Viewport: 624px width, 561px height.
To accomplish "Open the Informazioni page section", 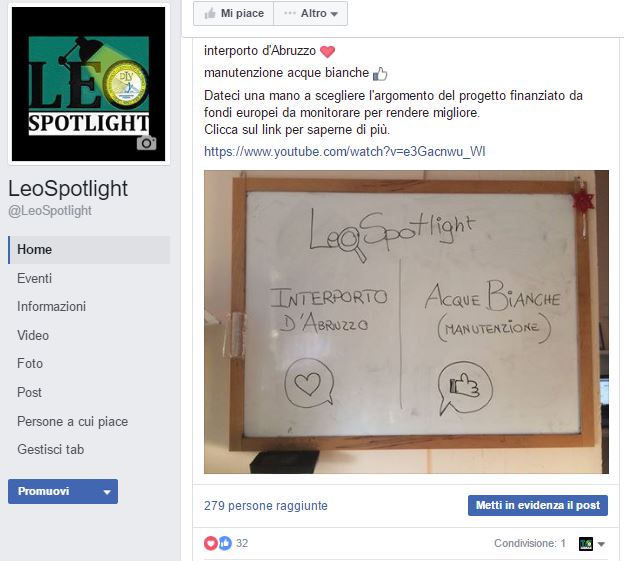I will (51, 306).
